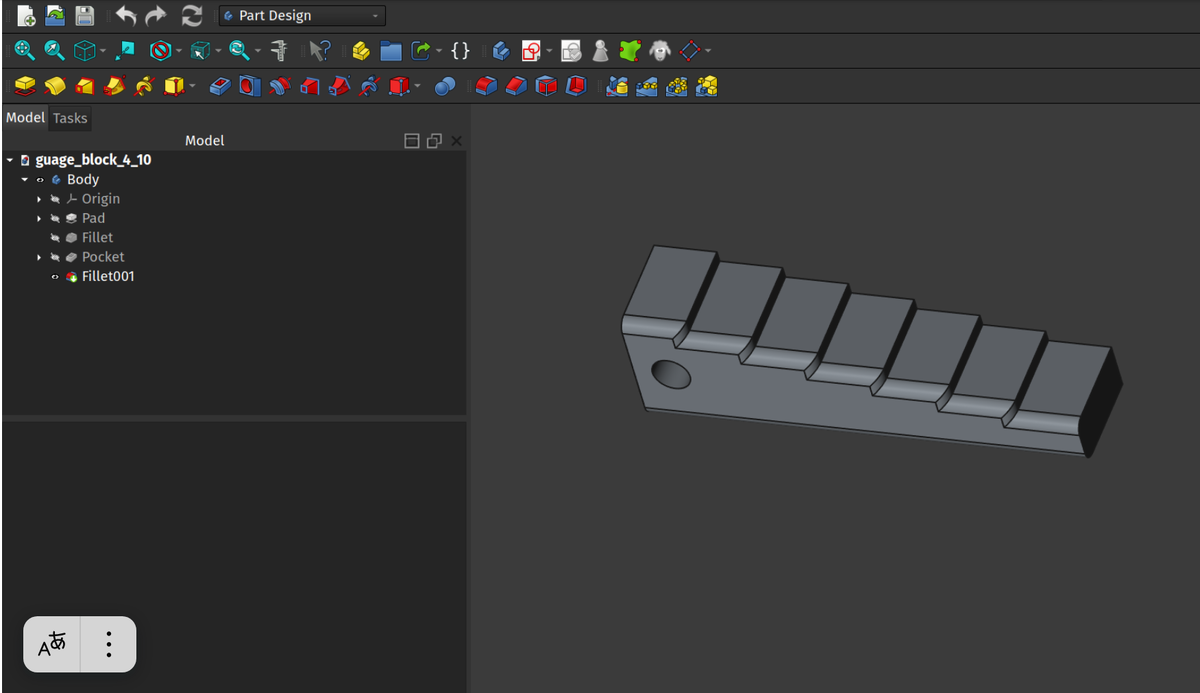Create a new document

tap(26, 16)
